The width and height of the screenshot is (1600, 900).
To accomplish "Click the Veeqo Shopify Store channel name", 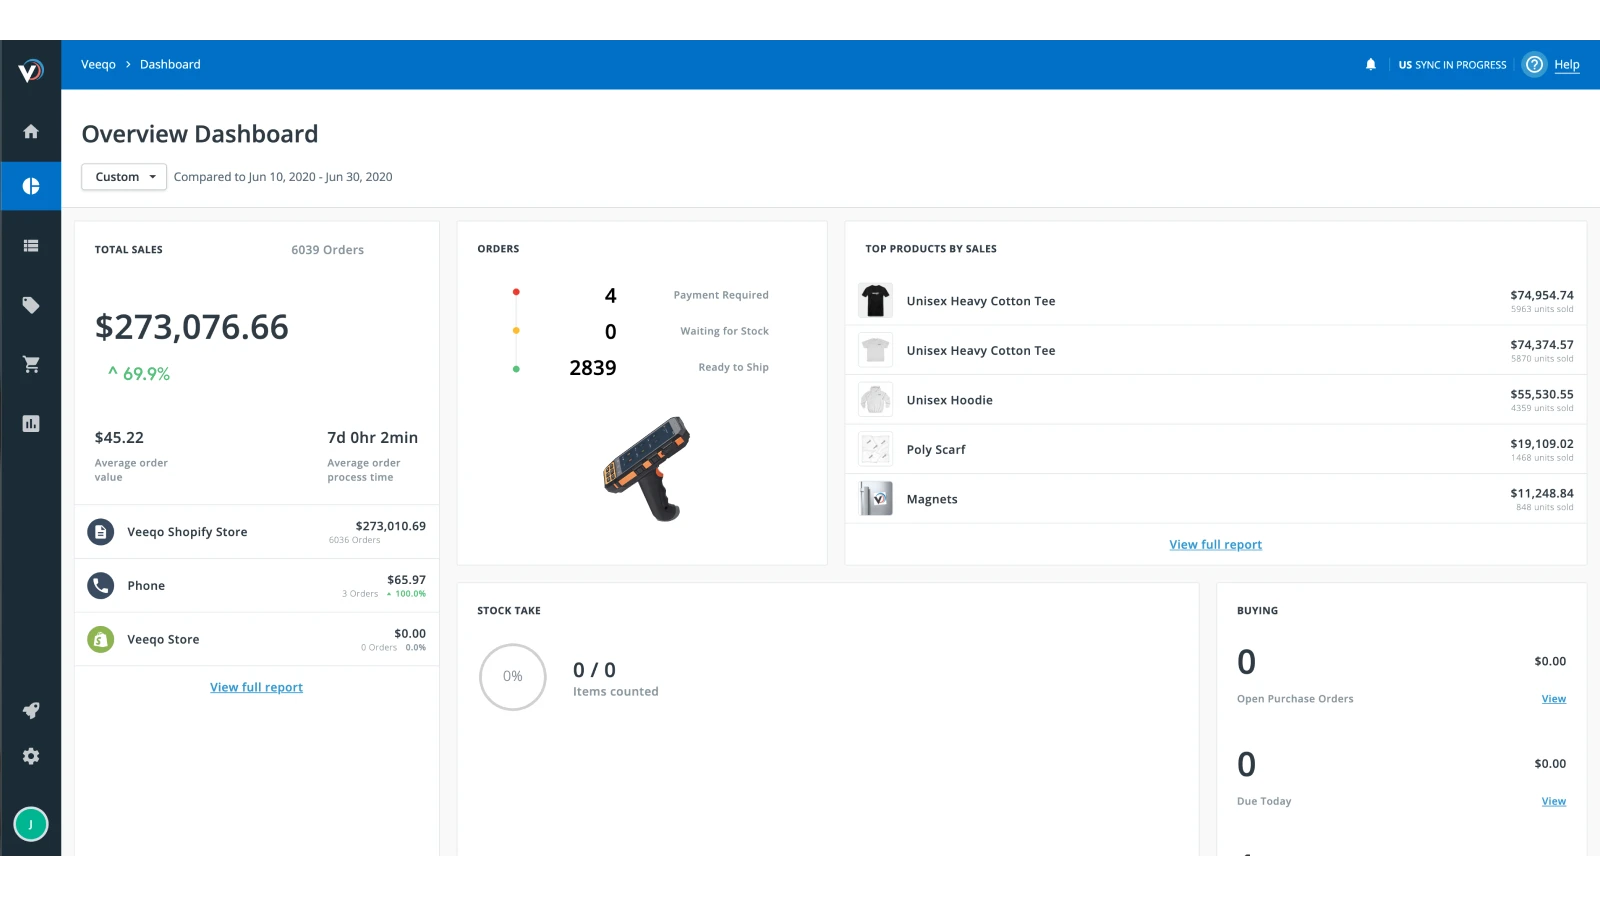I will [x=187, y=532].
